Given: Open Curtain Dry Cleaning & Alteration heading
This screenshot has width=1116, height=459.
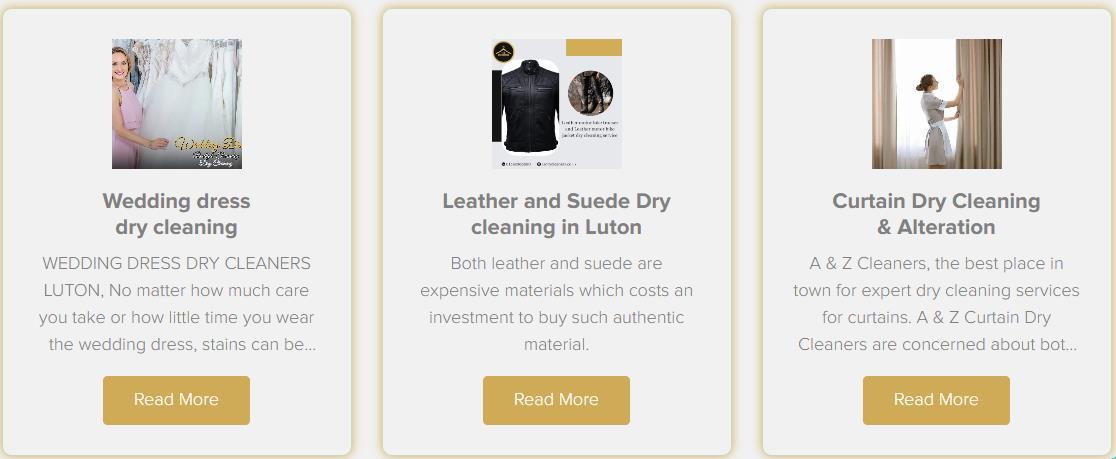Looking at the screenshot, I should point(937,214).
